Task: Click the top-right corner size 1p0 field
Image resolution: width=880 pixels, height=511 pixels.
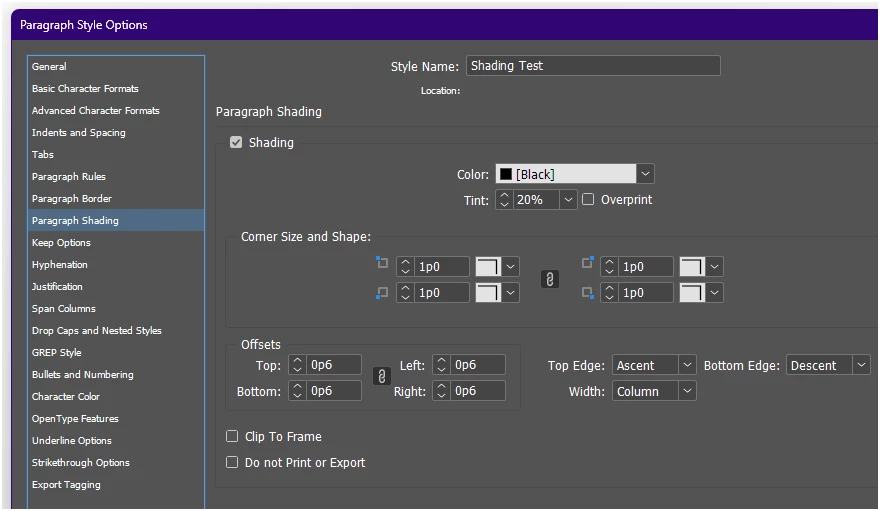Action: [x=645, y=266]
